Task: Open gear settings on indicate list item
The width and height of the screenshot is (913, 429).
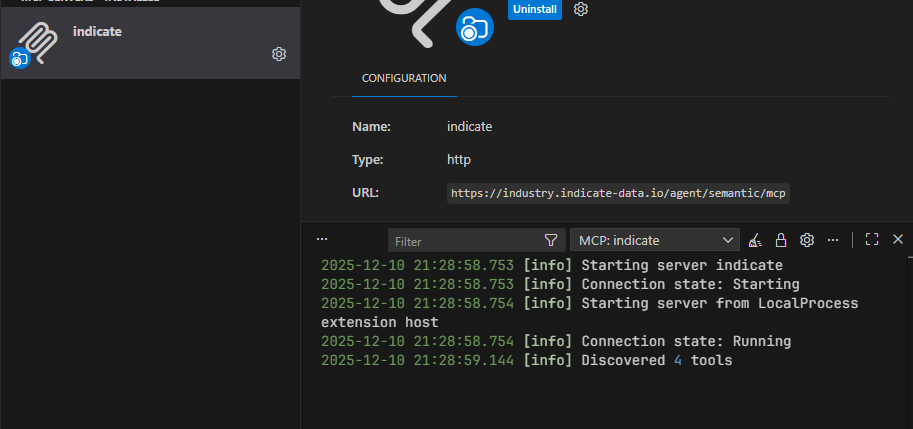Action: [279, 54]
